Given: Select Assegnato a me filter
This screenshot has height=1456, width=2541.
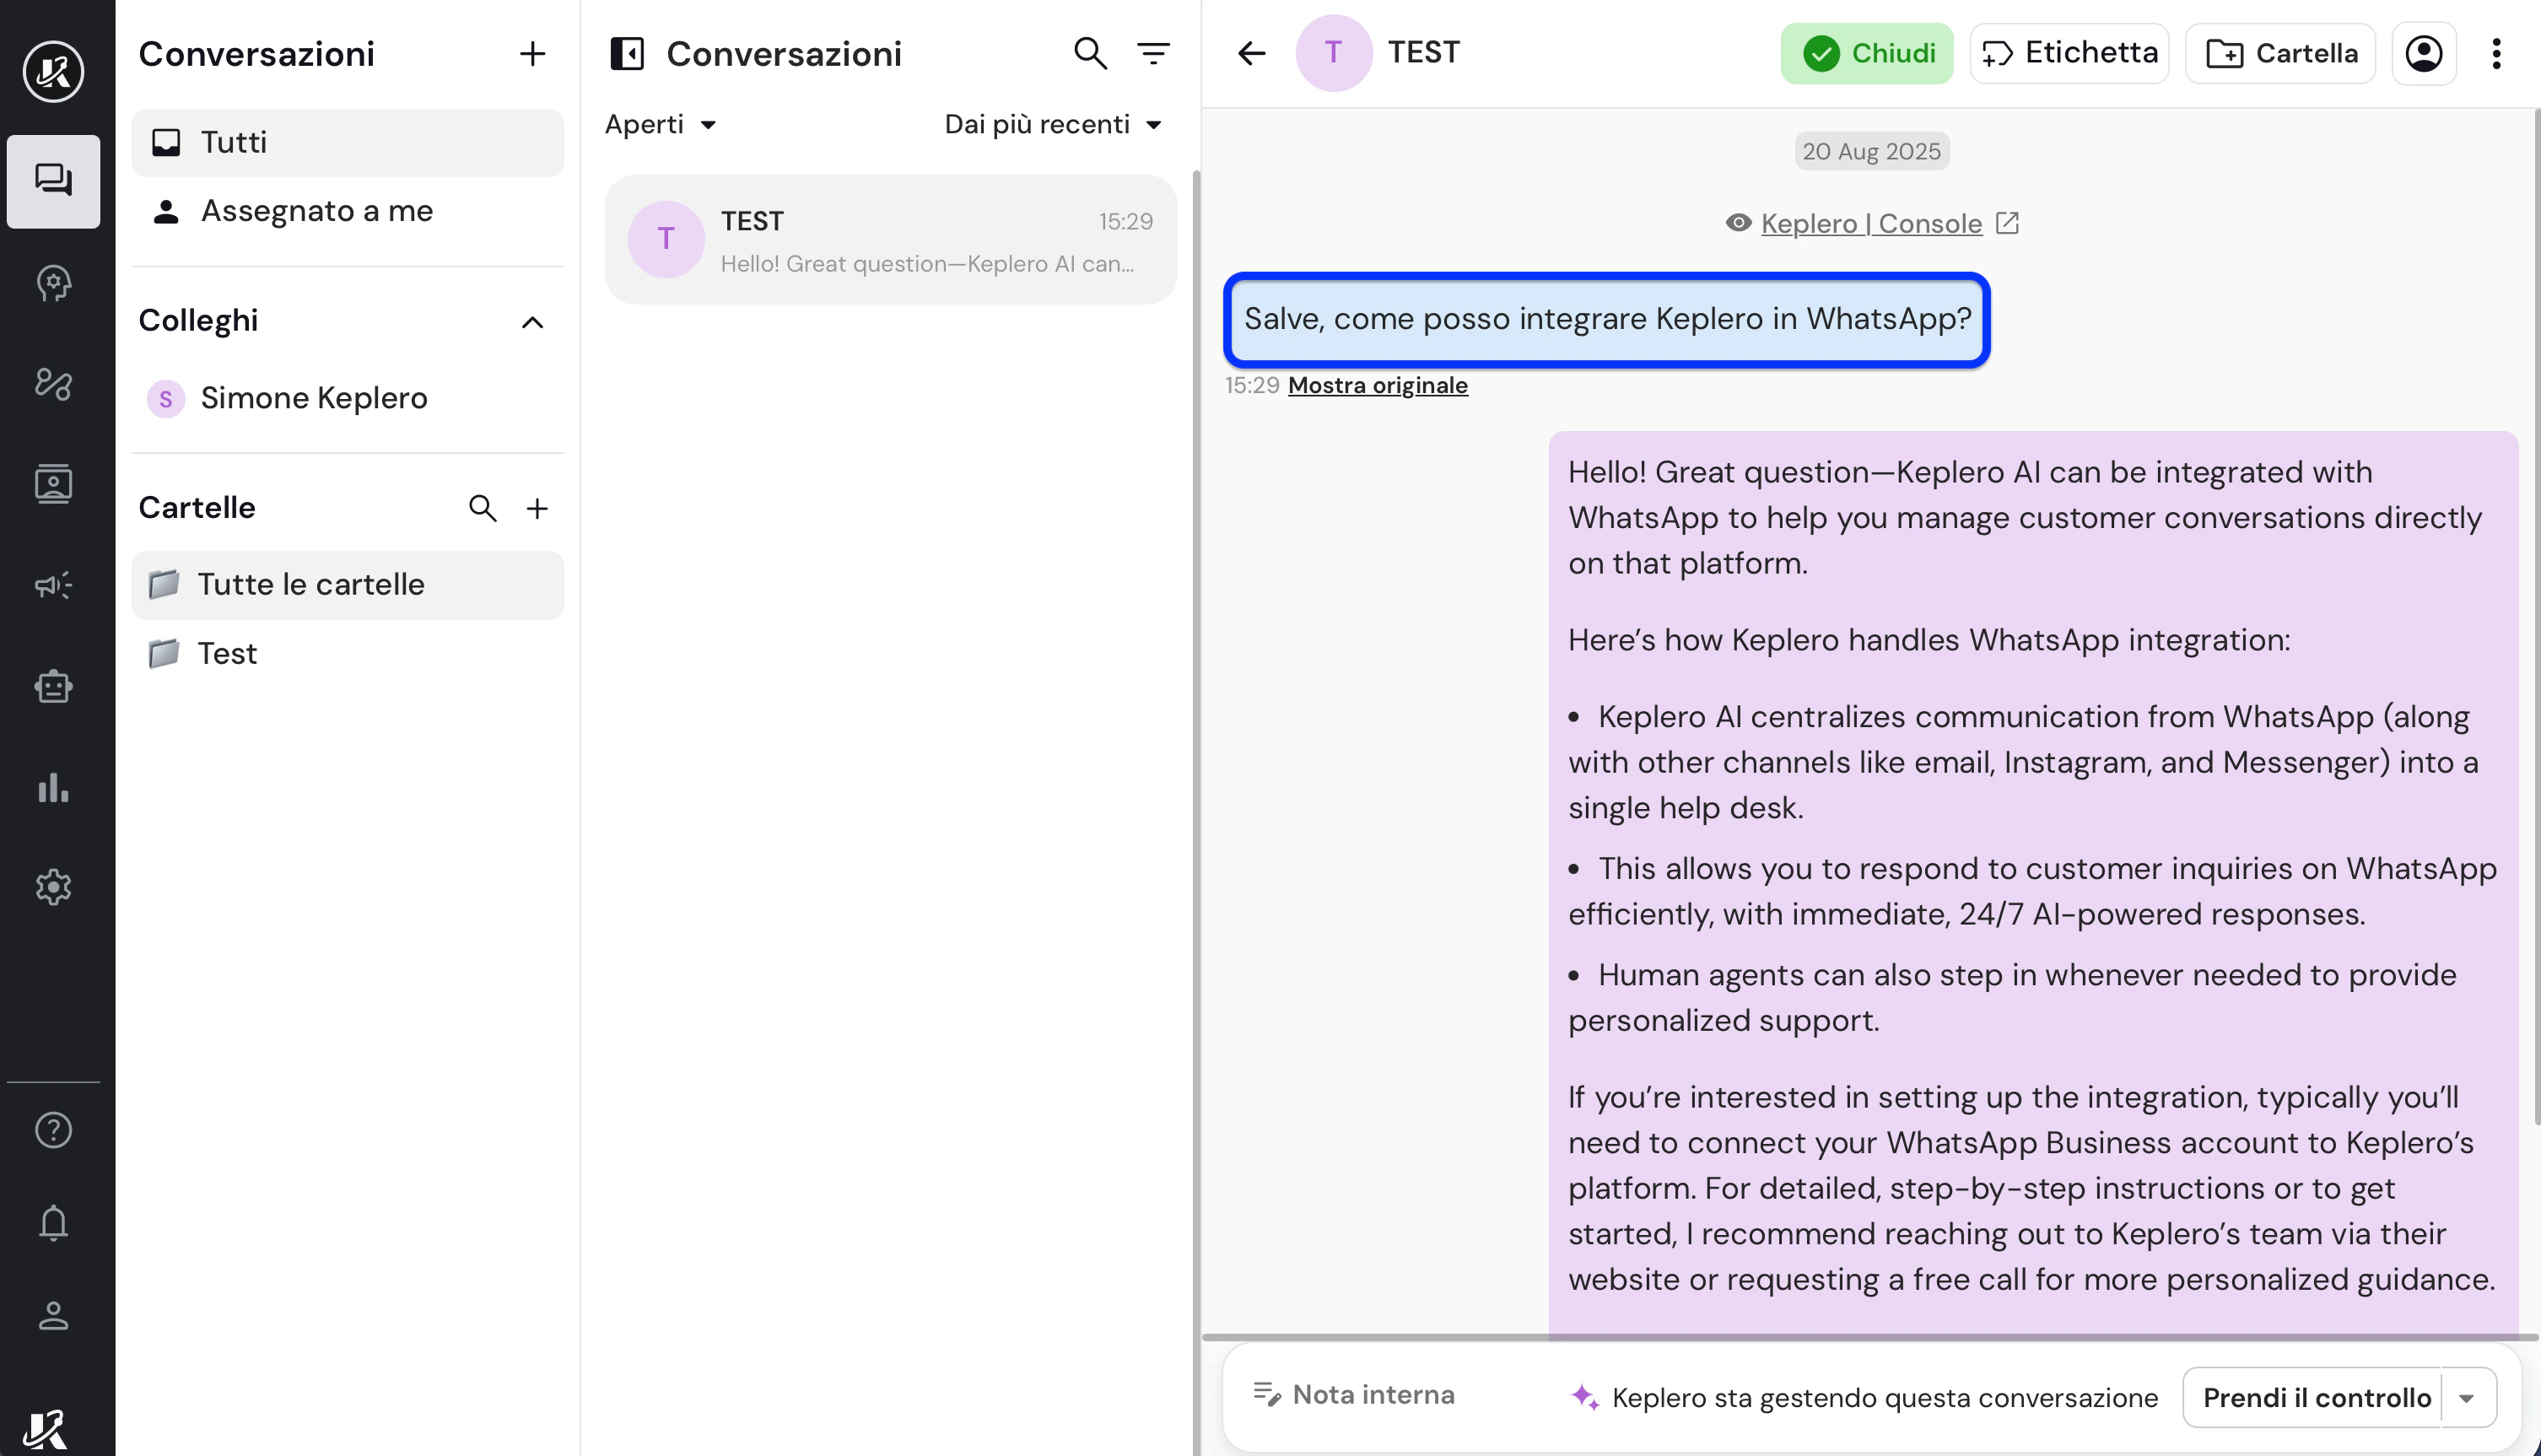Looking at the screenshot, I should coord(348,211).
